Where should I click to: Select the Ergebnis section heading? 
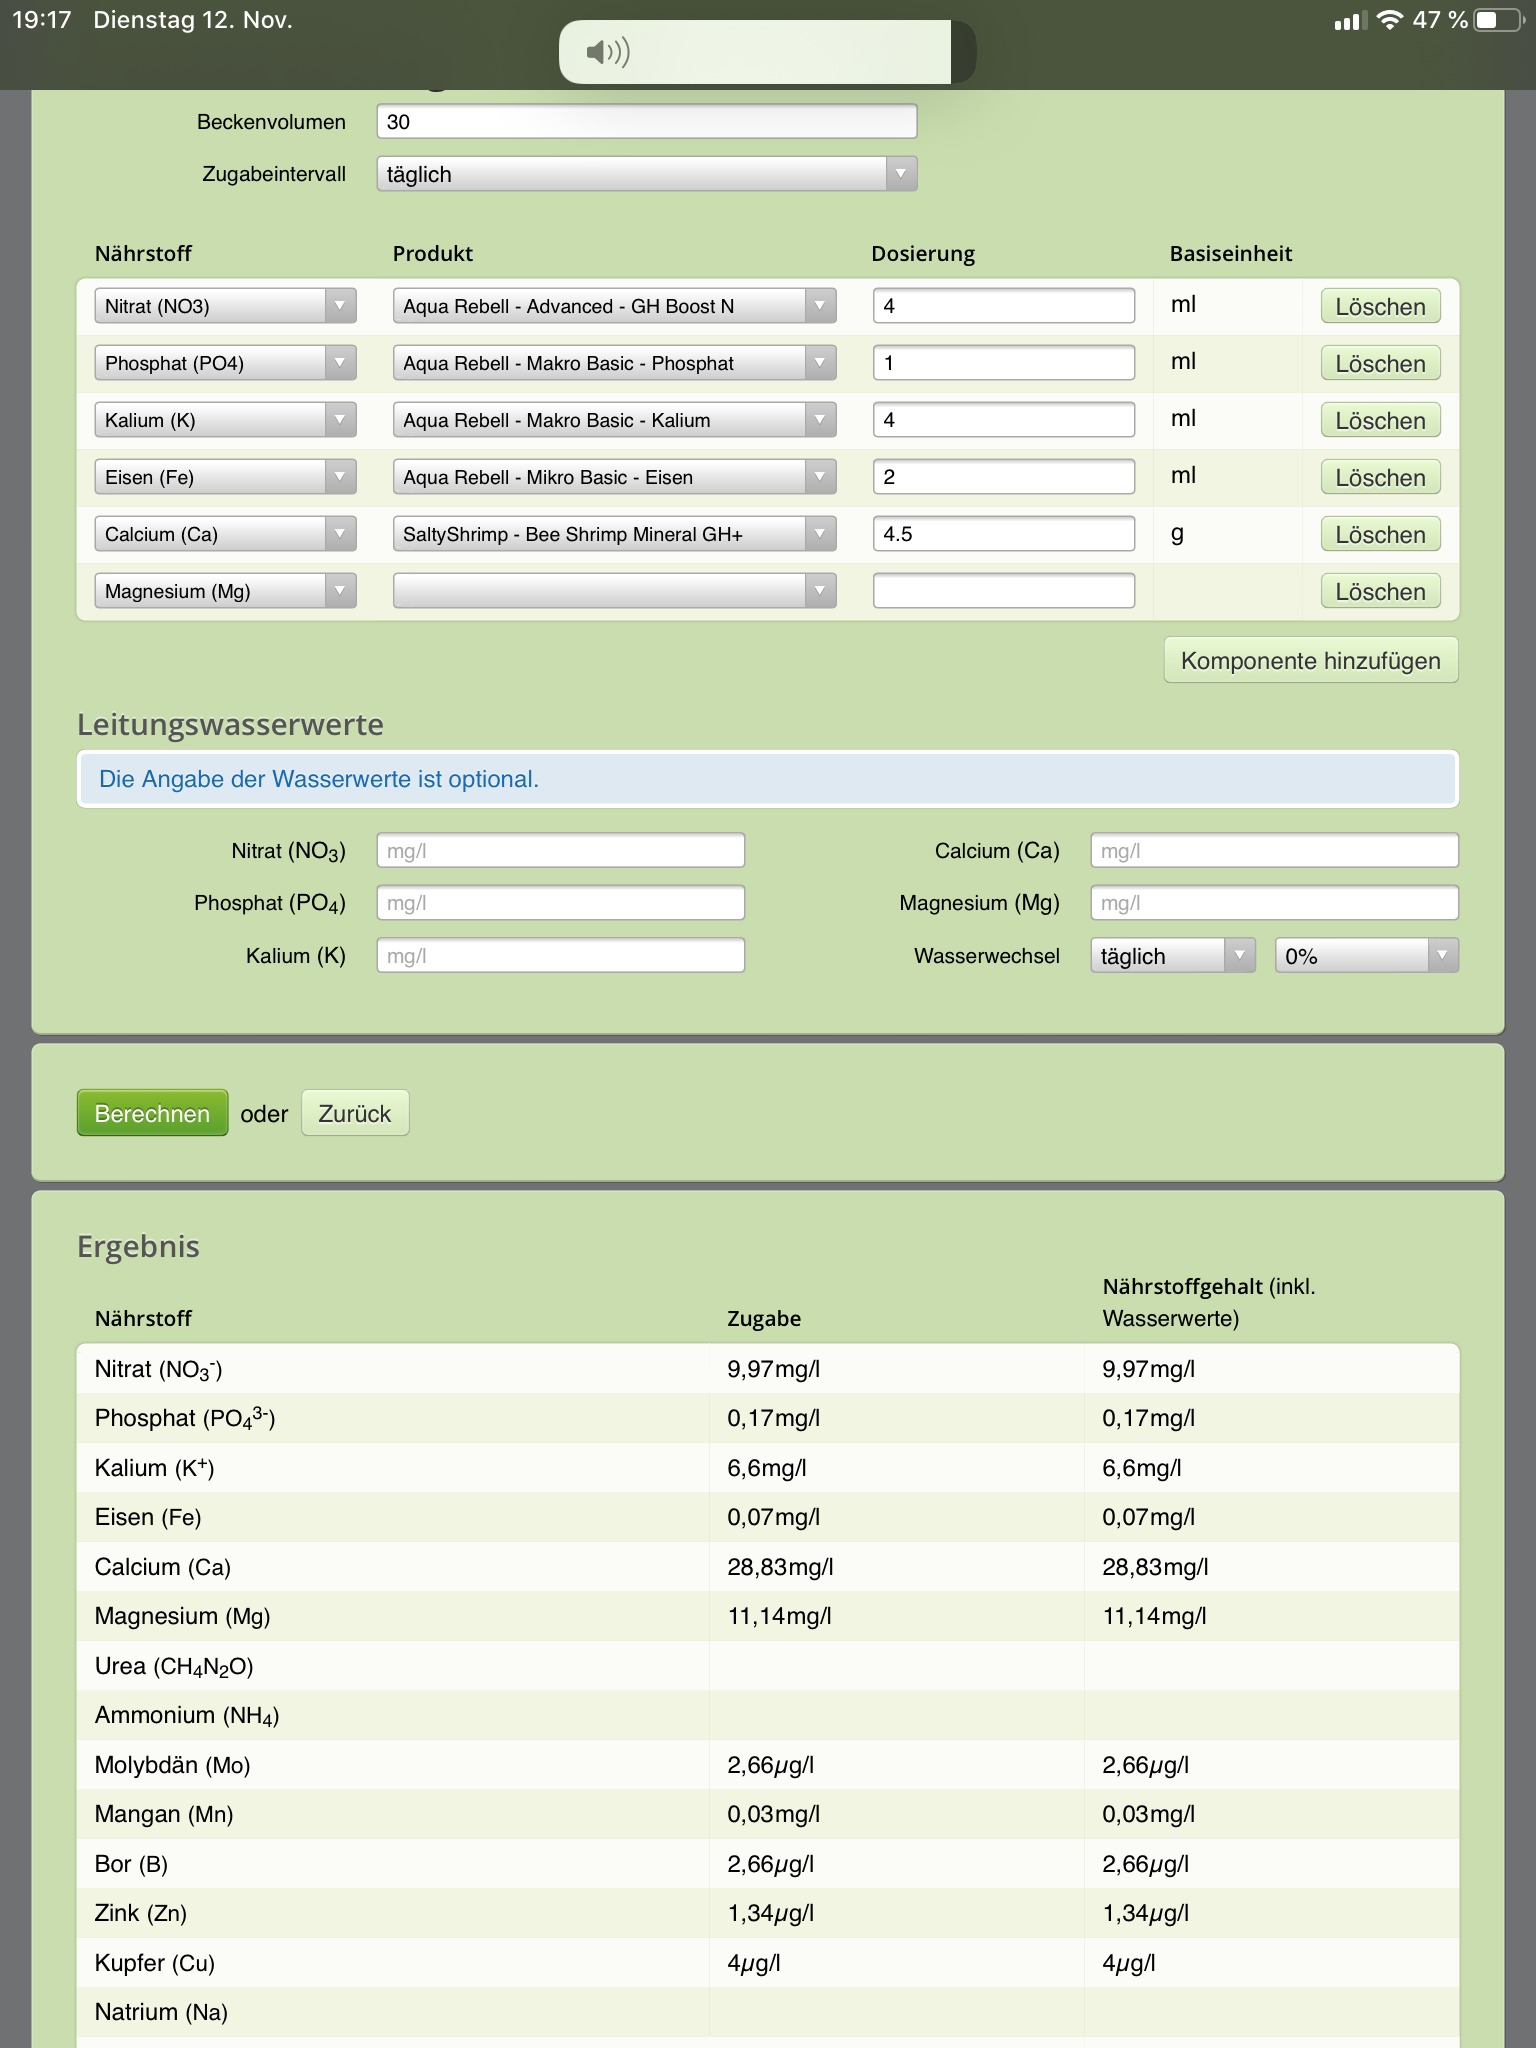point(138,1247)
